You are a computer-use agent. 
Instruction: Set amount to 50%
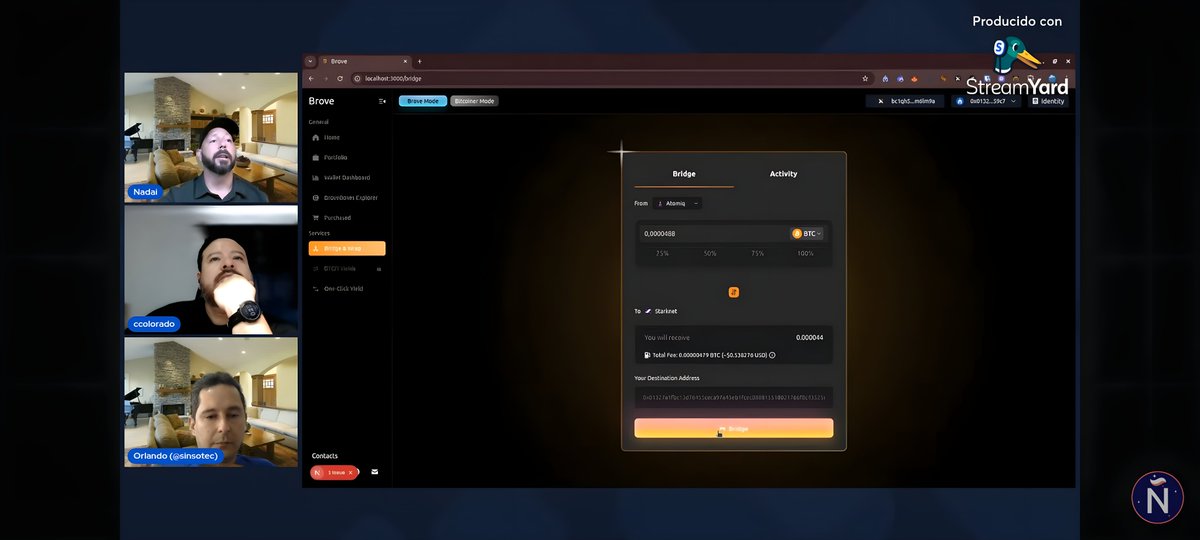coord(710,254)
